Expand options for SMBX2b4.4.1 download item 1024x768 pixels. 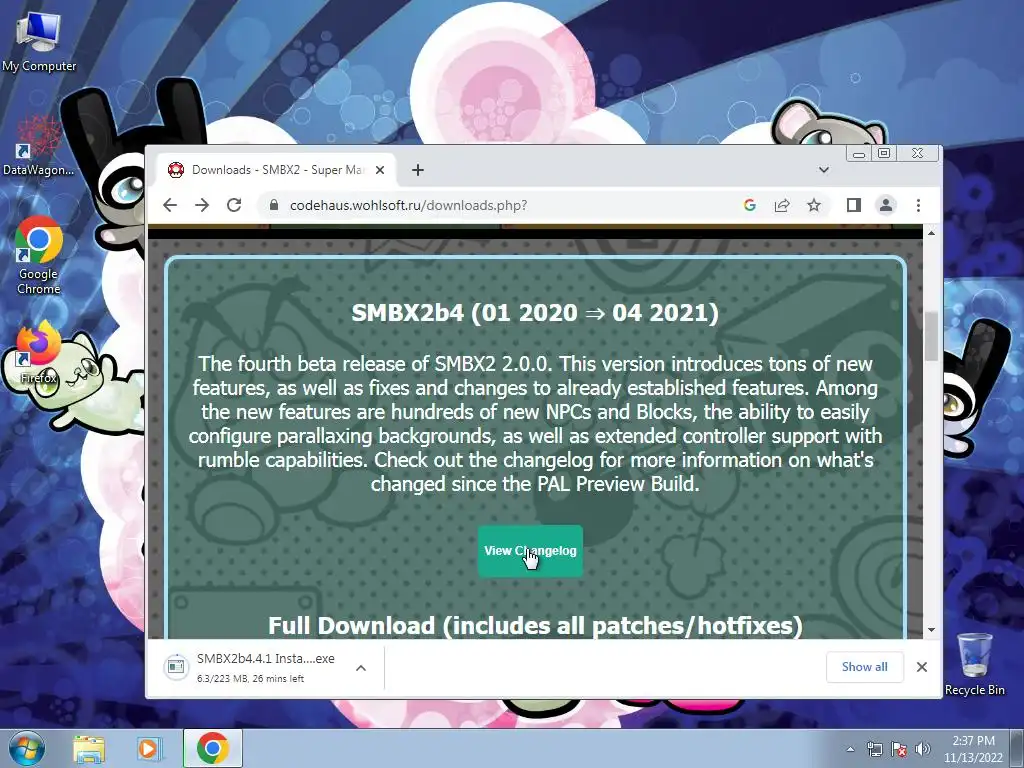point(360,667)
